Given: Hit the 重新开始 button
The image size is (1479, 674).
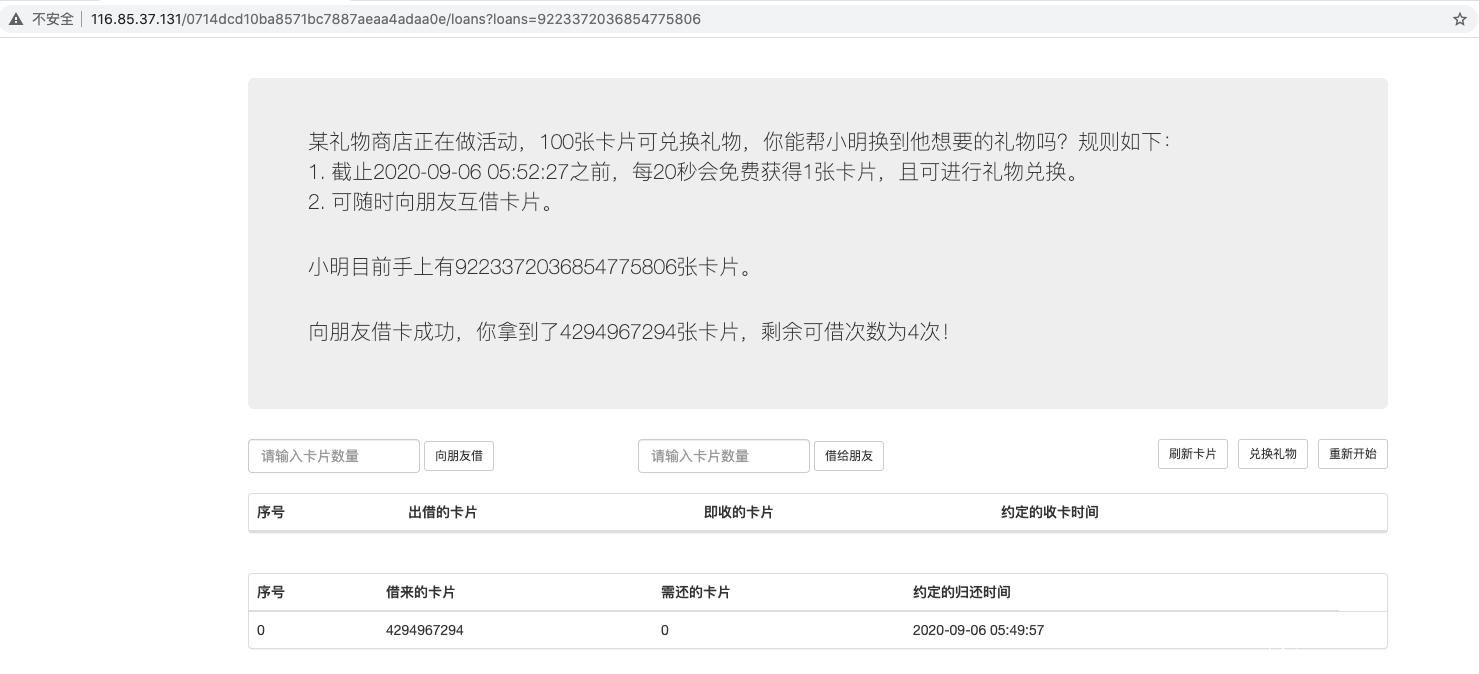Looking at the screenshot, I should [x=1352, y=454].
